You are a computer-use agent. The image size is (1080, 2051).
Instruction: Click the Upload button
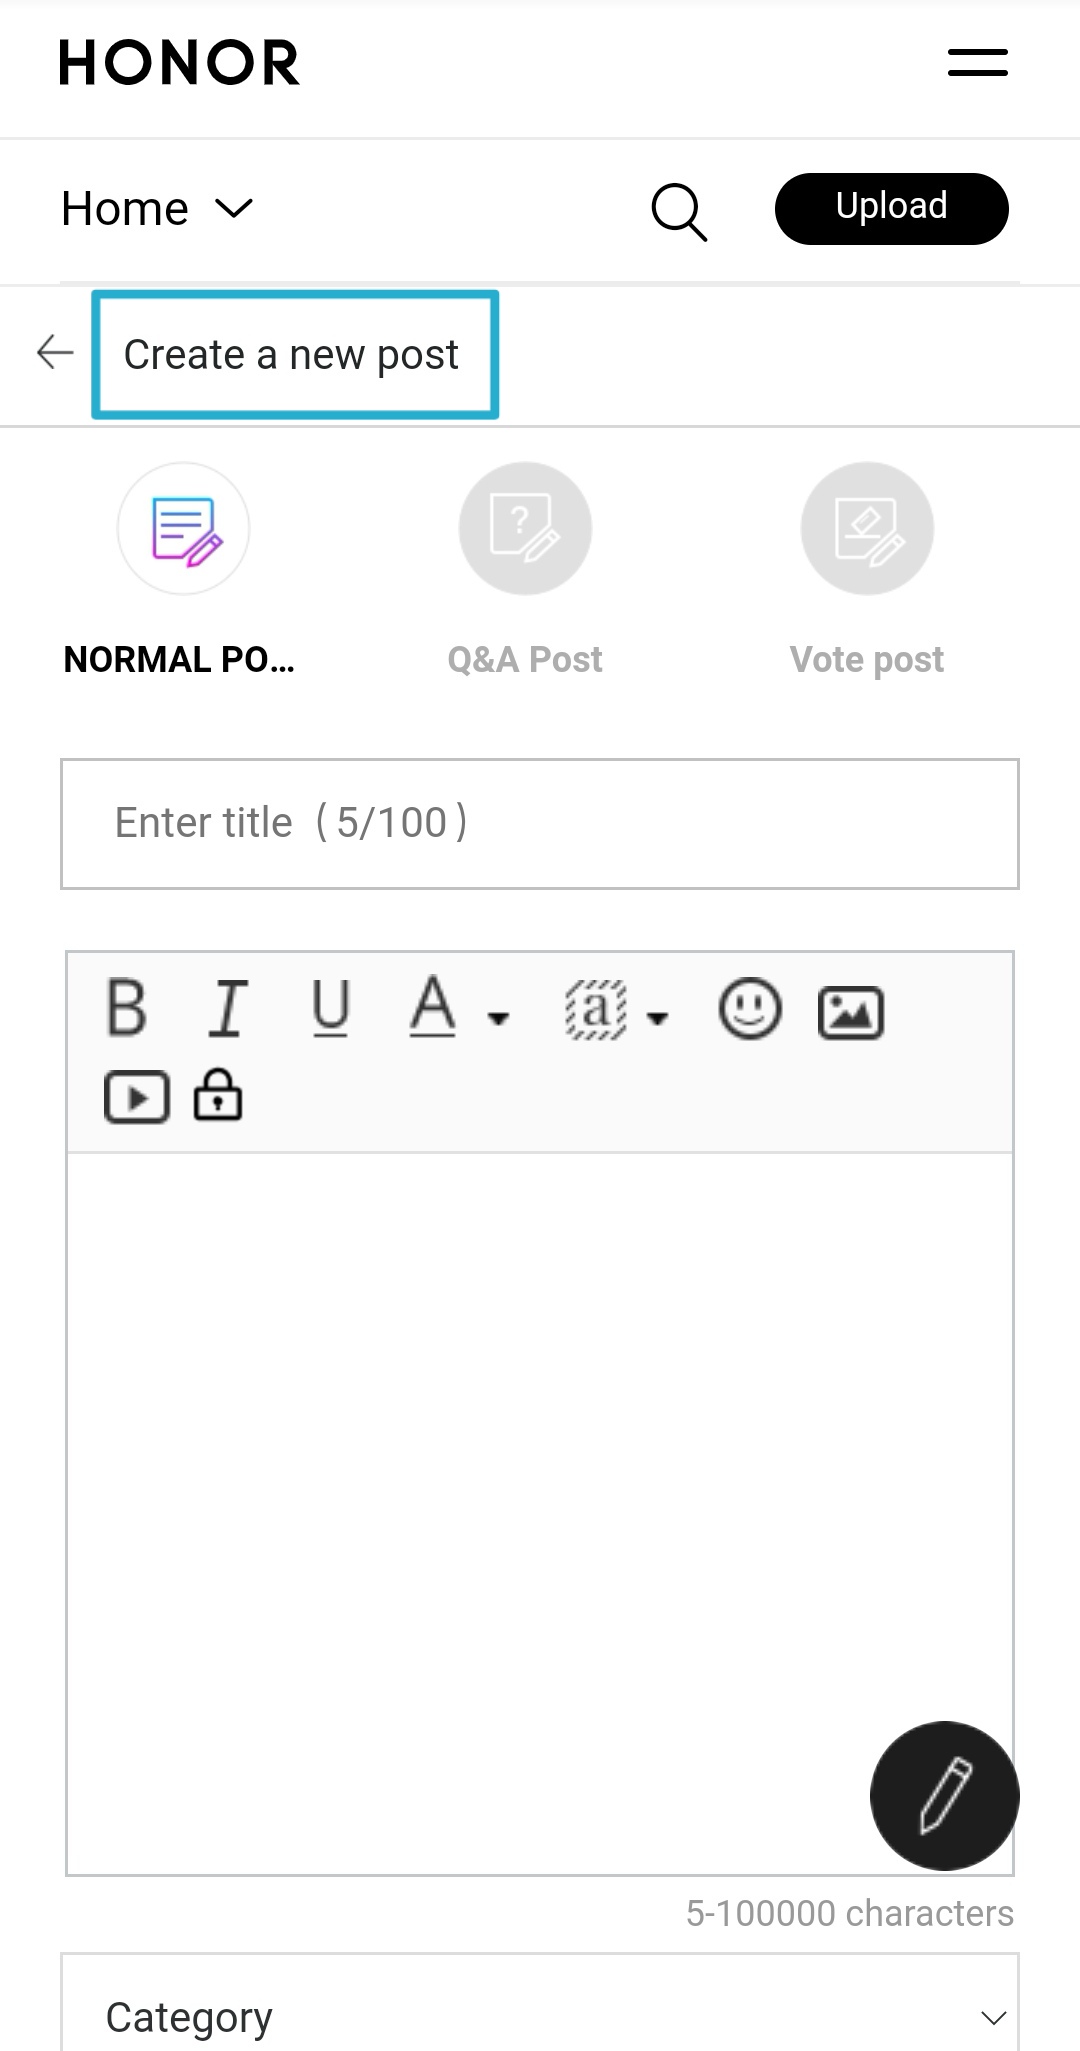(x=890, y=207)
